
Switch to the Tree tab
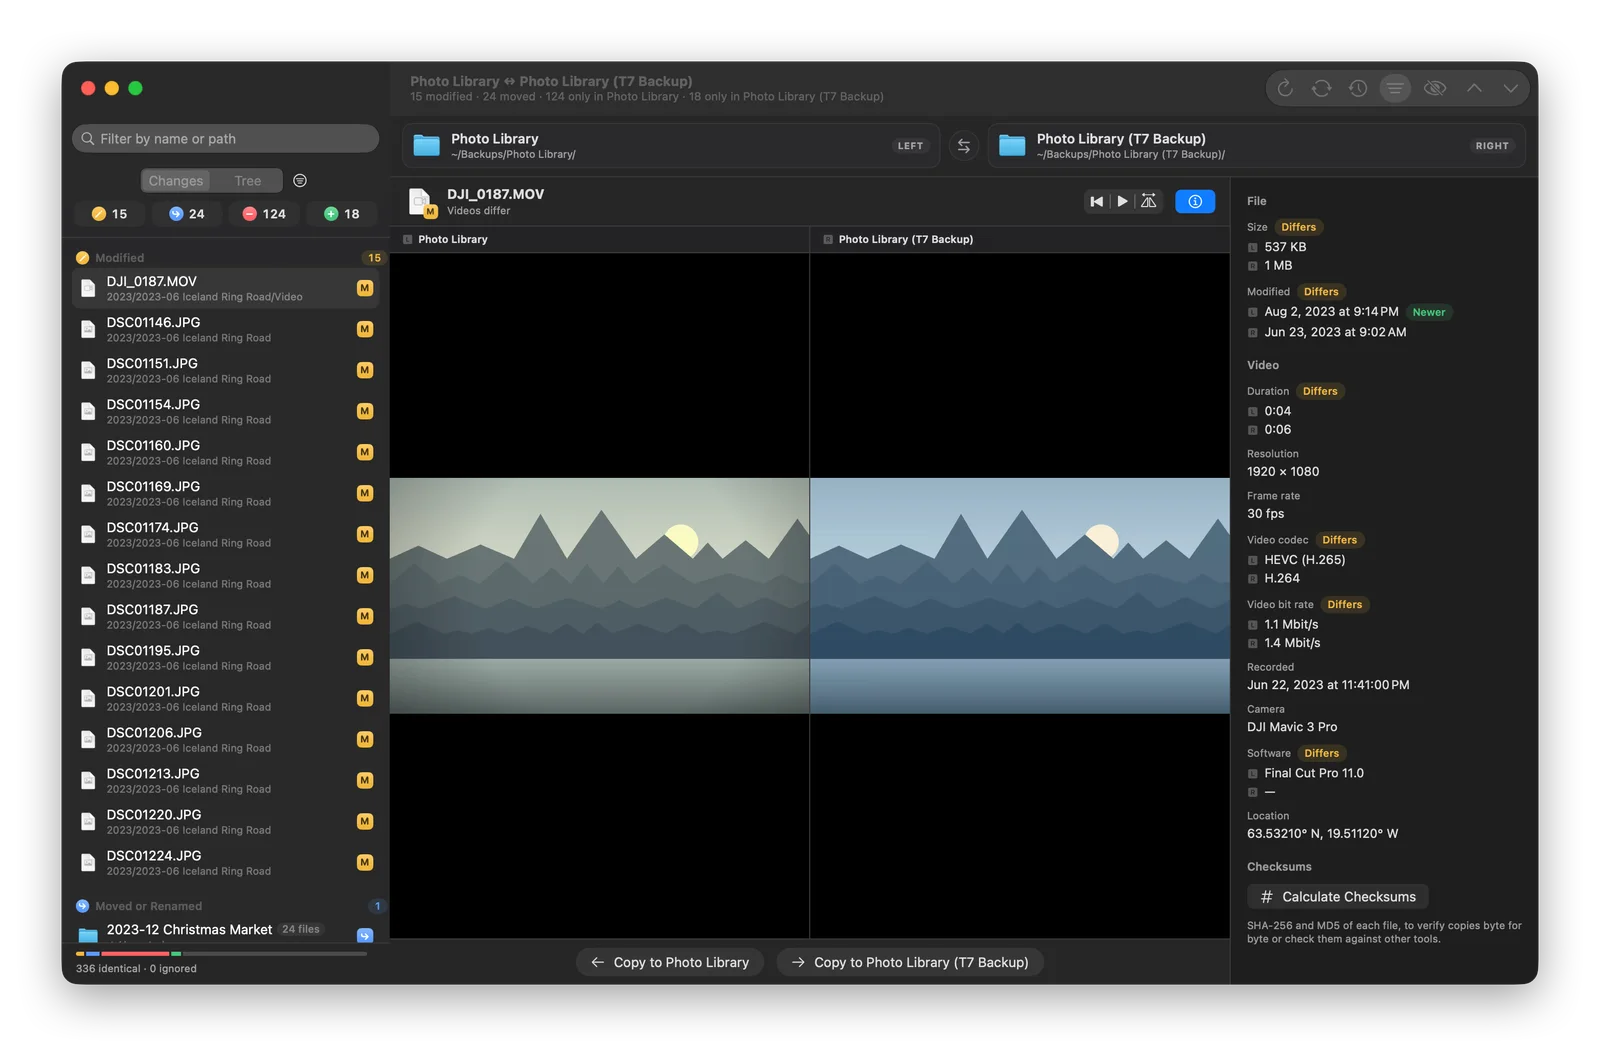pyautogui.click(x=248, y=181)
